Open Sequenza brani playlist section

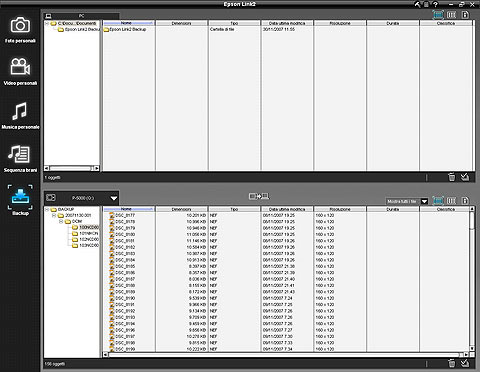20,158
